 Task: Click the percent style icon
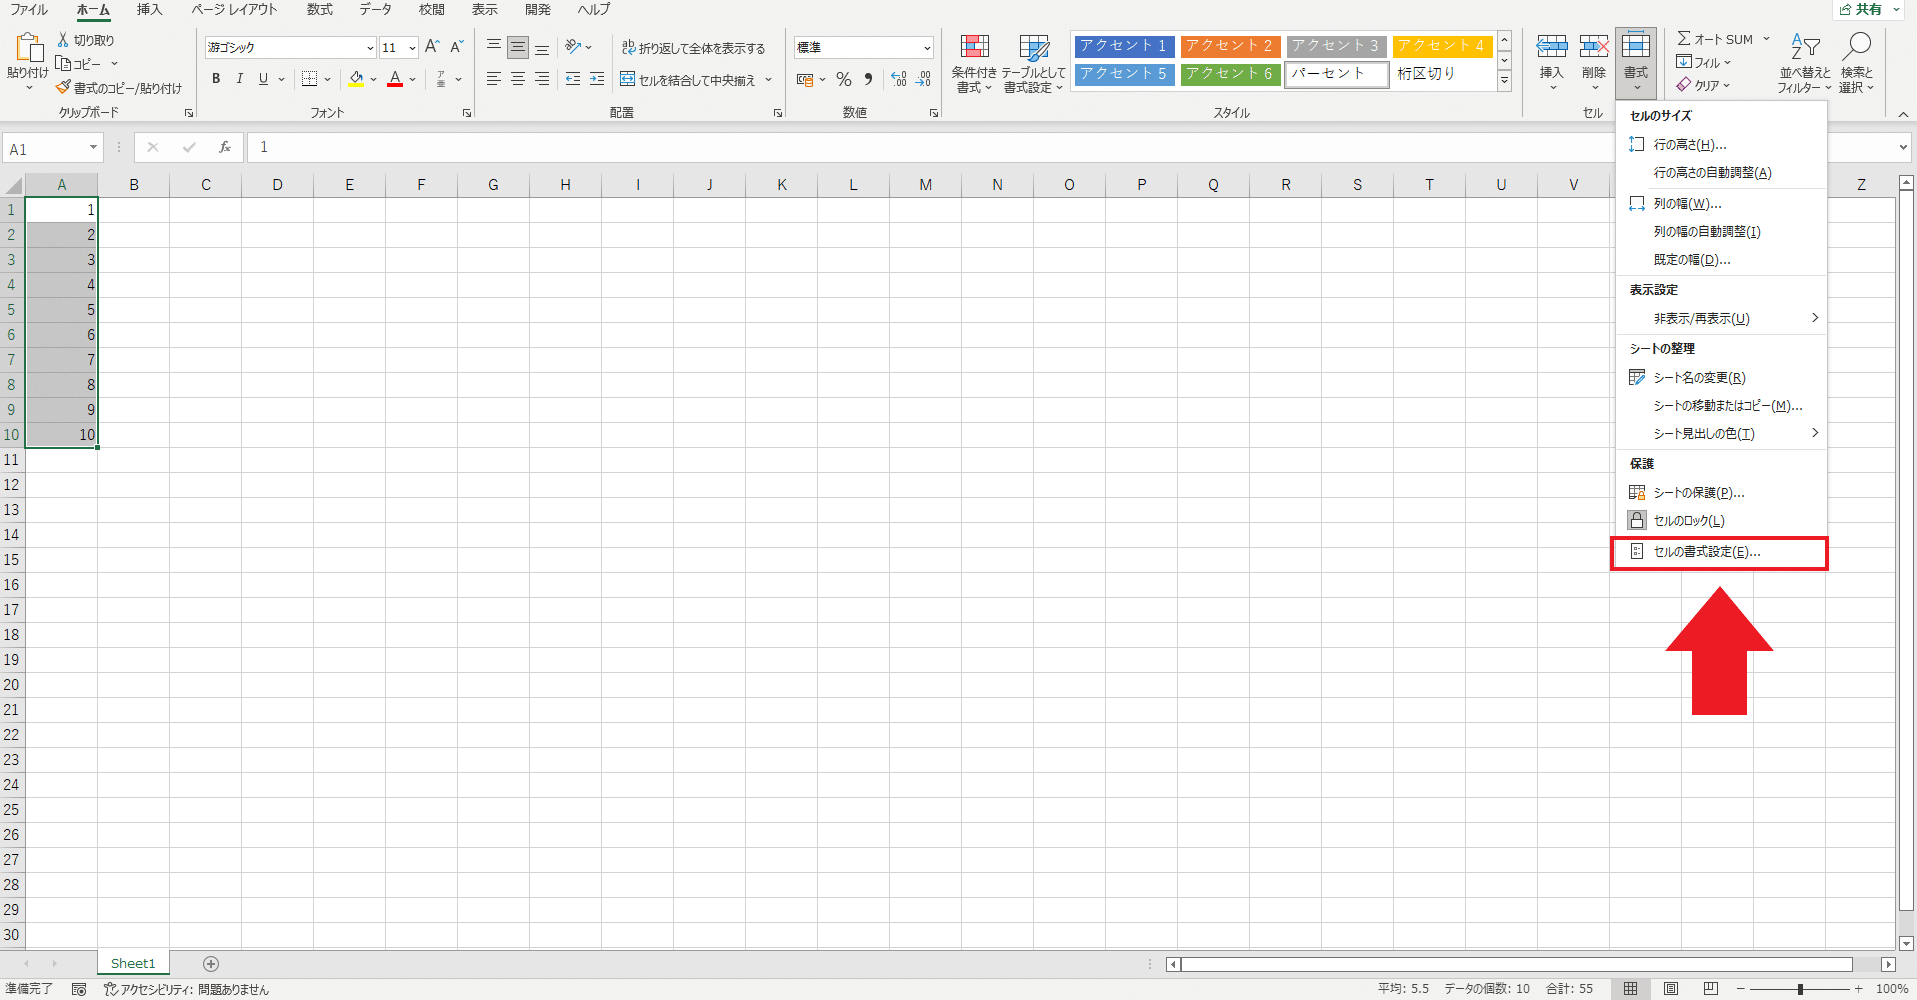pyautogui.click(x=844, y=79)
